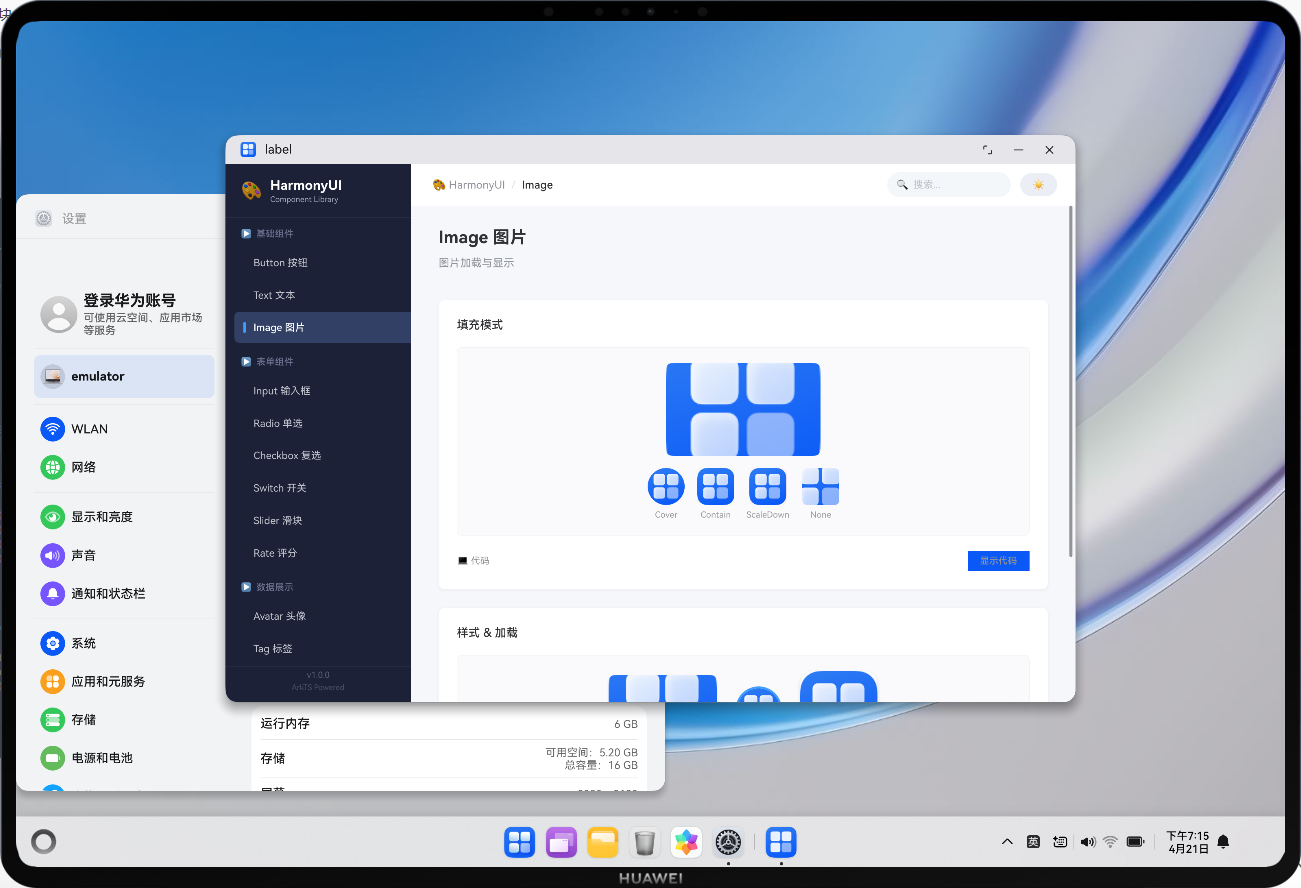The height and width of the screenshot is (888, 1301).
Task: Open the Gallery flower icon in dock
Action: tap(686, 843)
